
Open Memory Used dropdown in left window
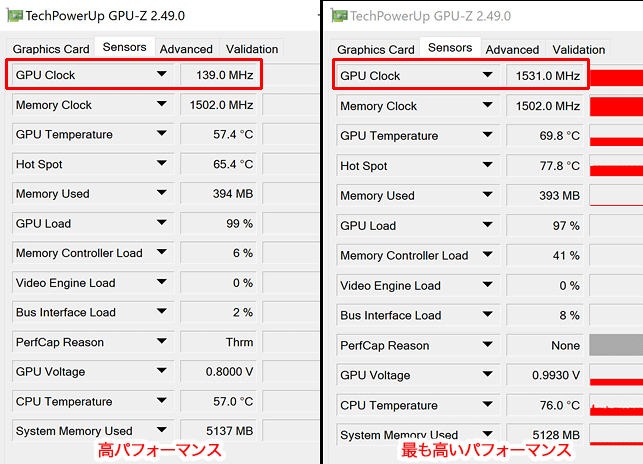162,193
